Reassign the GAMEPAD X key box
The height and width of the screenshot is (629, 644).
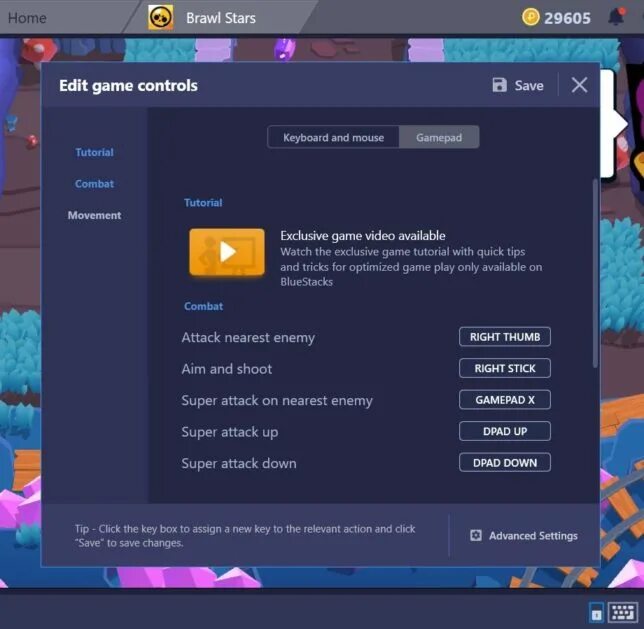(505, 400)
